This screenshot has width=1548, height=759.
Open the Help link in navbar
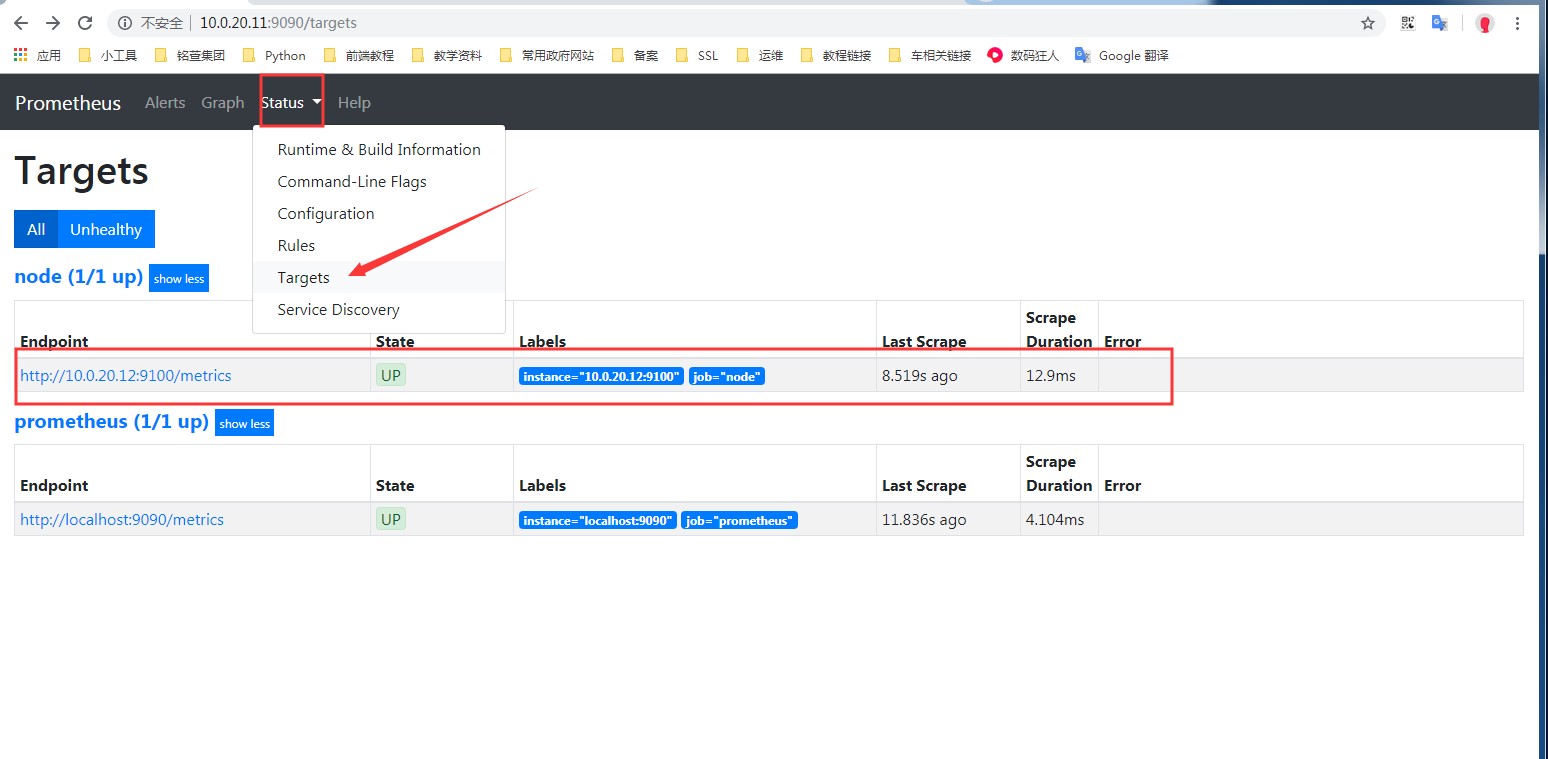pyautogui.click(x=354, y=102)
